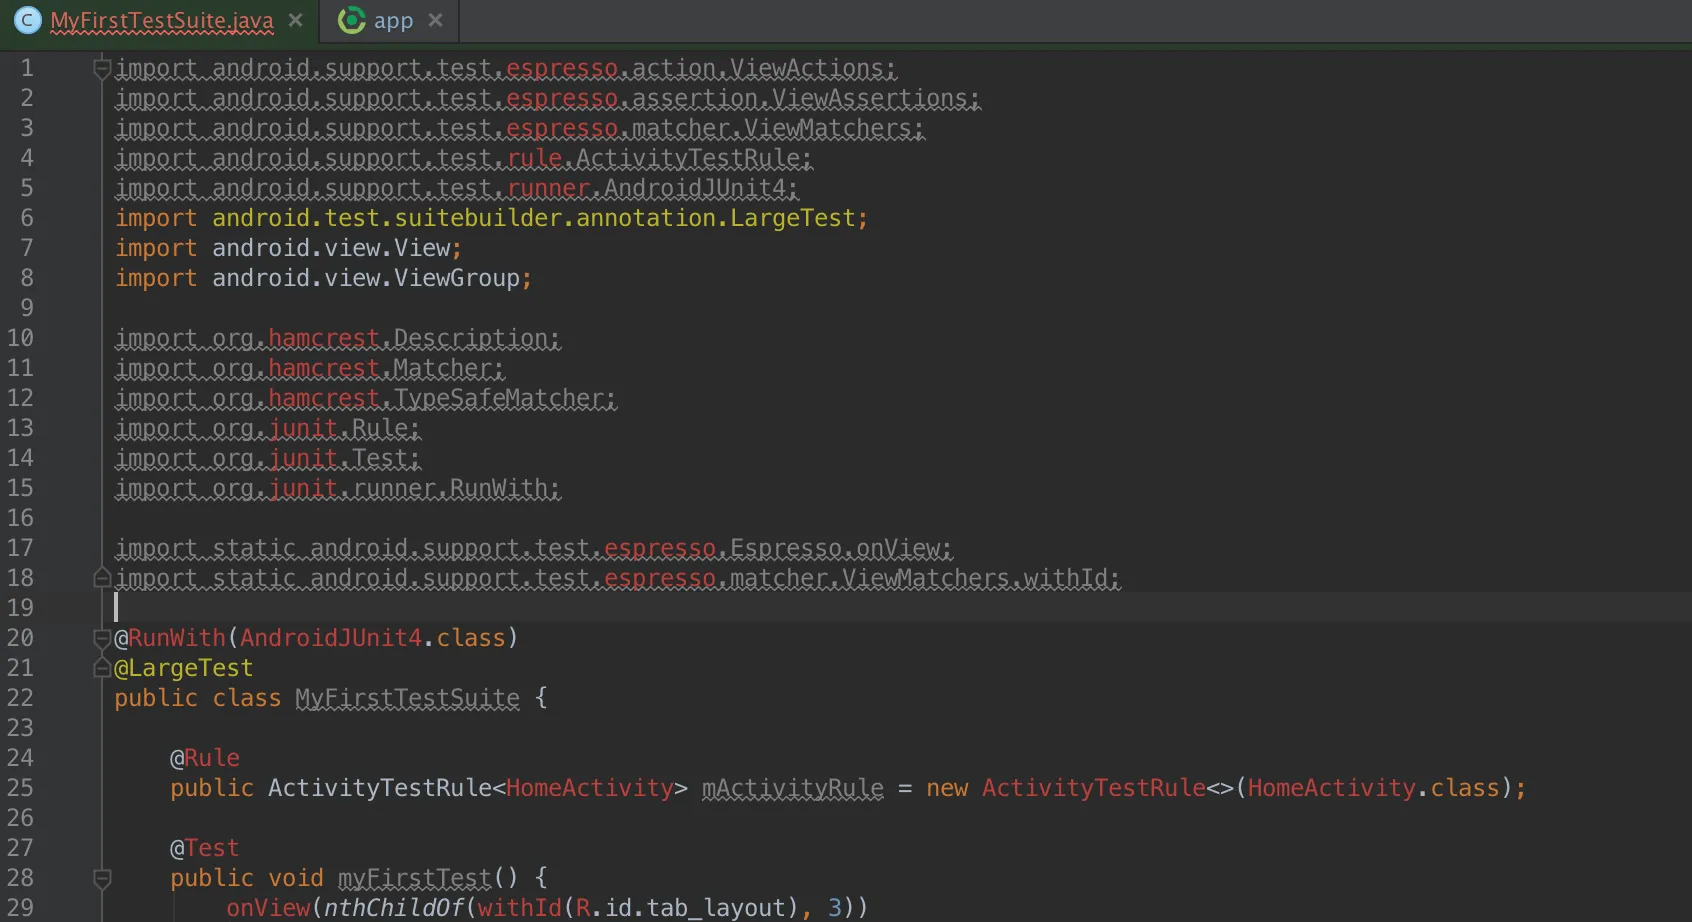Collapse annotation fold marker at line 20
The image size is (1692, 922).
pos(101,638)
